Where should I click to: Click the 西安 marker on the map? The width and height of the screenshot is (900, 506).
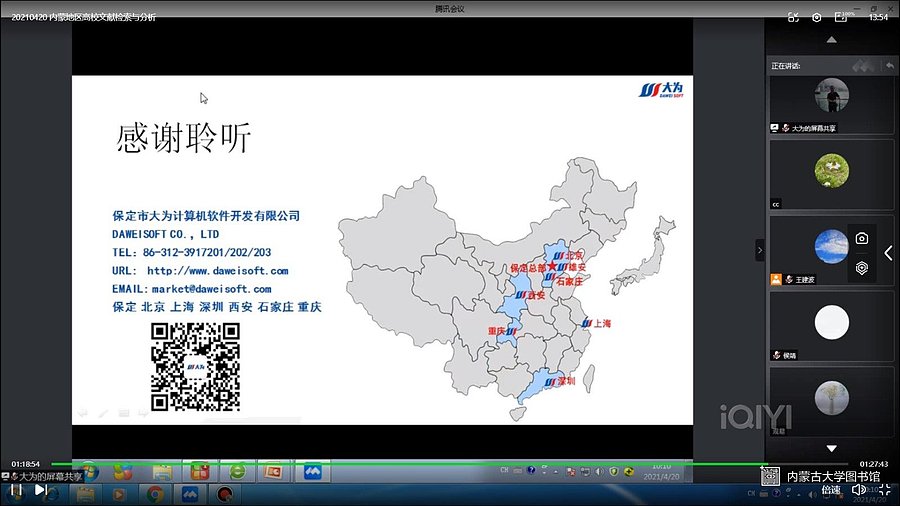[530, 295]
